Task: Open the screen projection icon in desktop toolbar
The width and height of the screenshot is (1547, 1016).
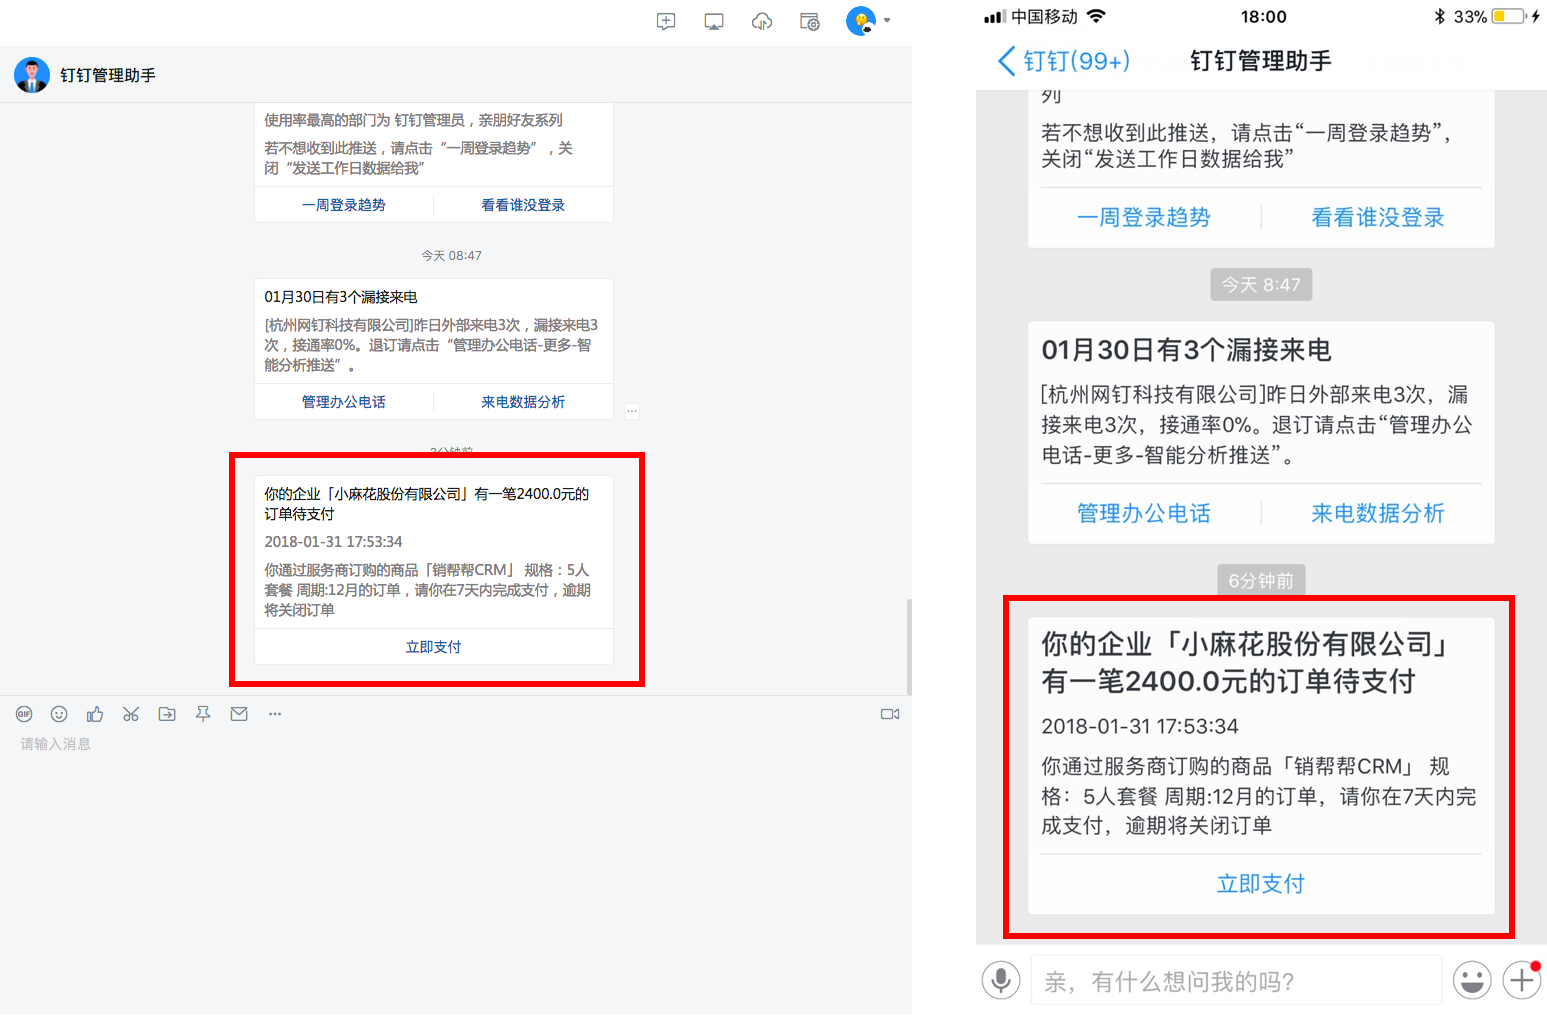Action: tap(714, 21)
